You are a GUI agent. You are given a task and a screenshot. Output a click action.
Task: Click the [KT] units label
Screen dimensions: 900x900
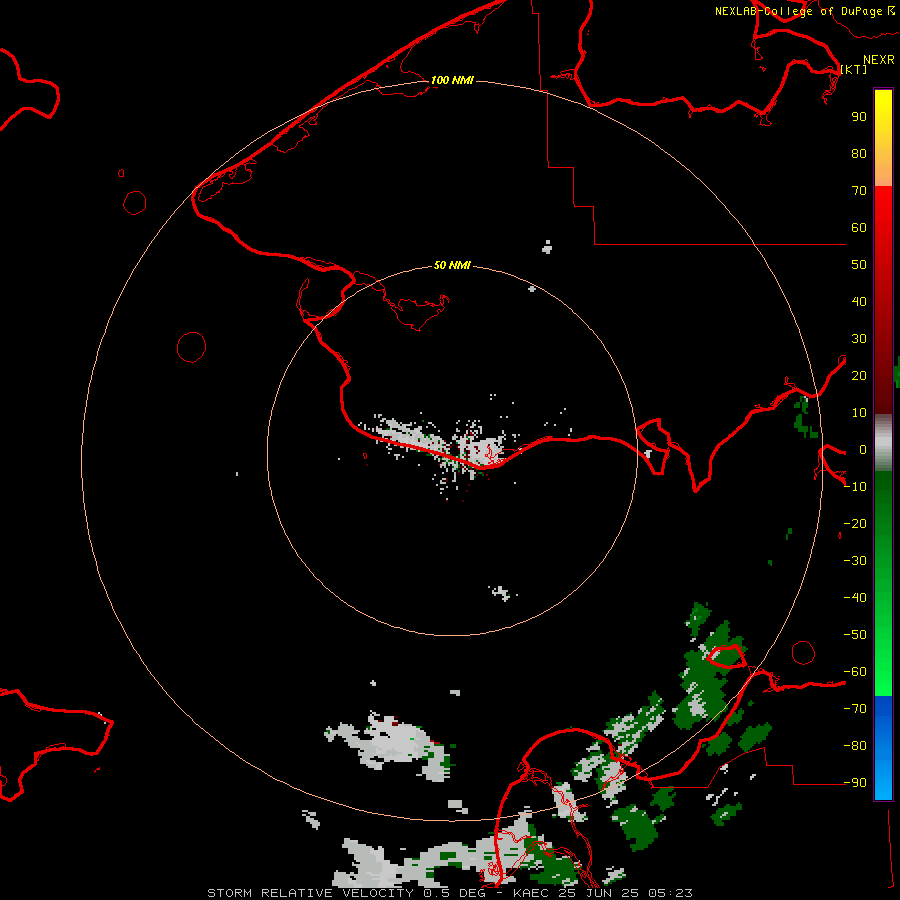(853, 69)
